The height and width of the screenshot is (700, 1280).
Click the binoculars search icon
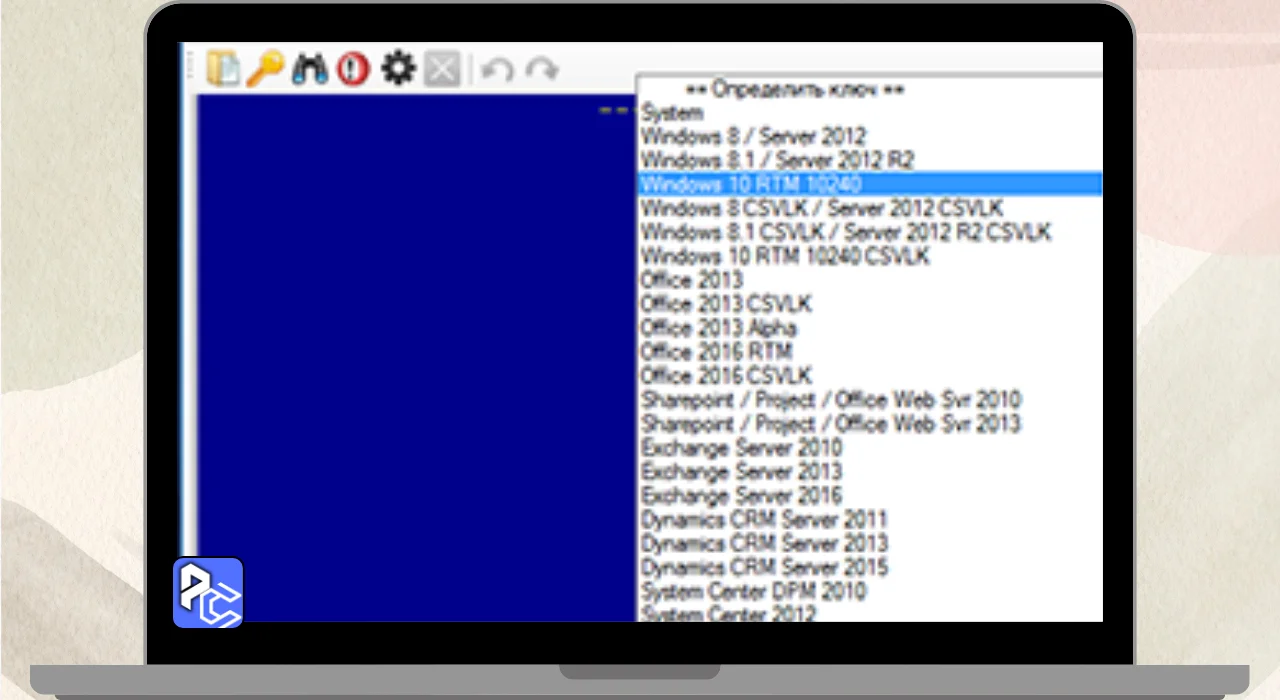pyautogui.click(x=310, y=70)
